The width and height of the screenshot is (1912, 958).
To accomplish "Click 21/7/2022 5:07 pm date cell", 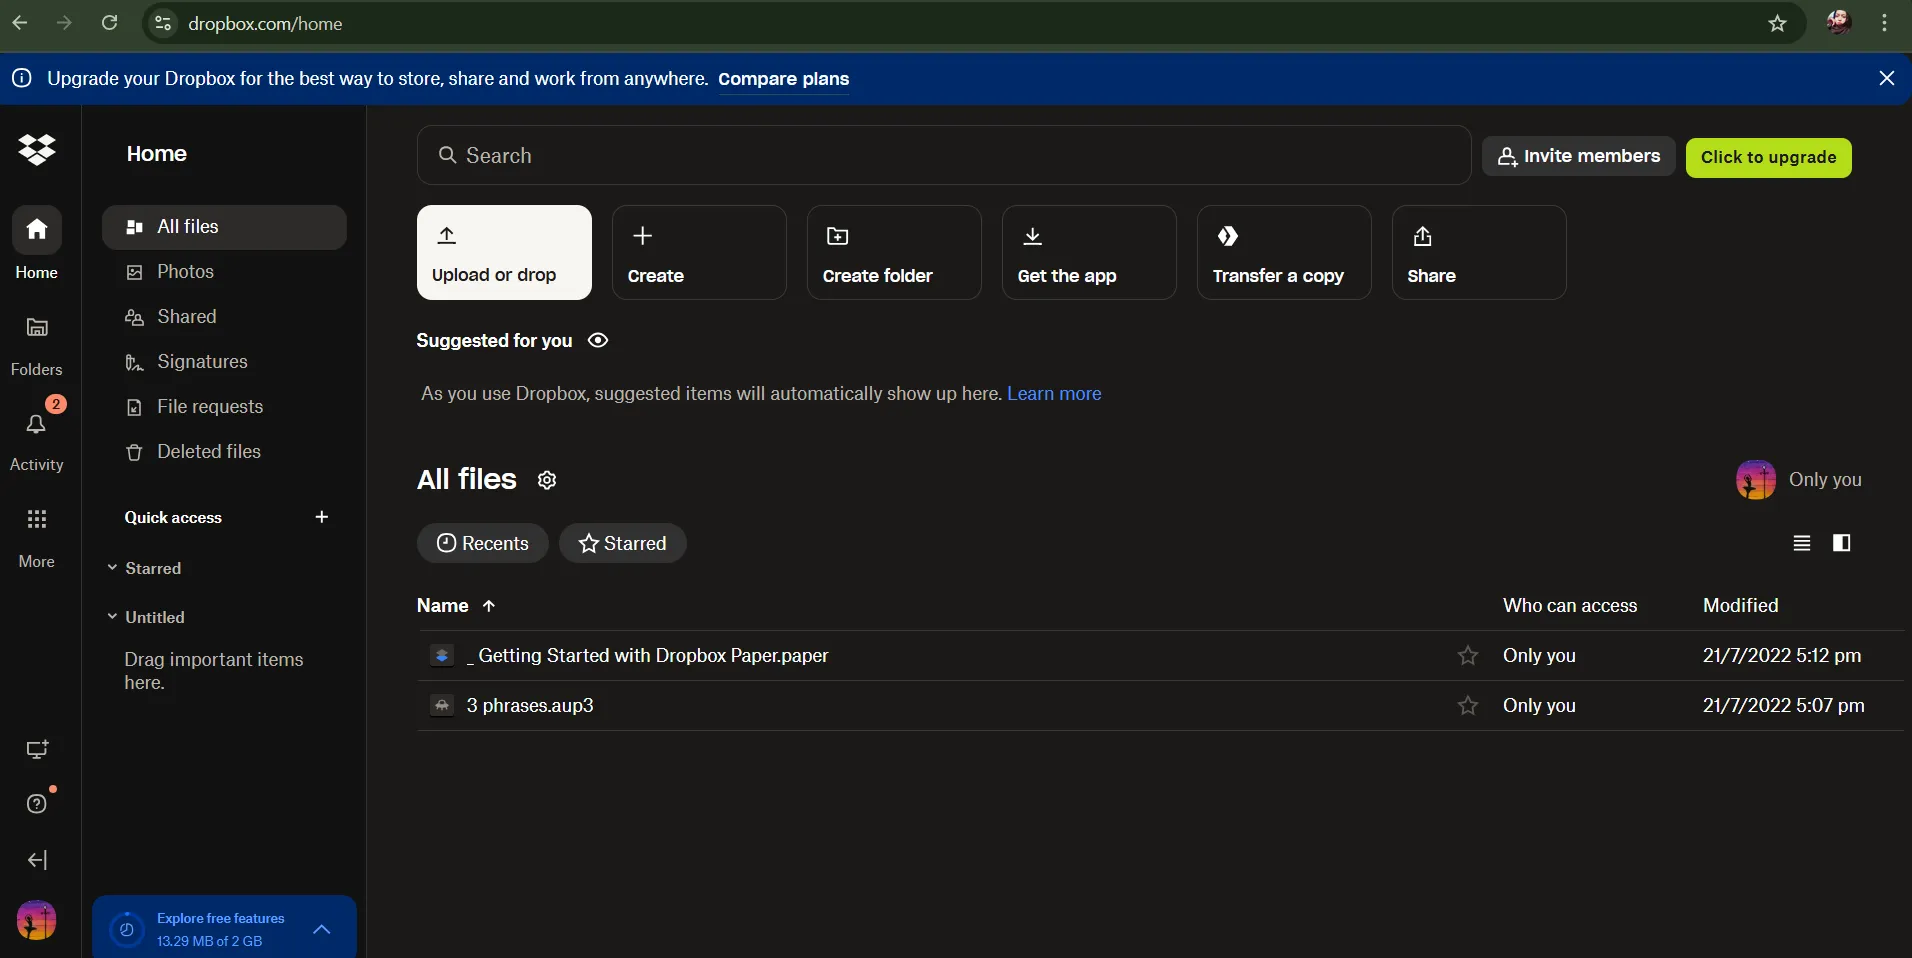I will point(1784,706).
